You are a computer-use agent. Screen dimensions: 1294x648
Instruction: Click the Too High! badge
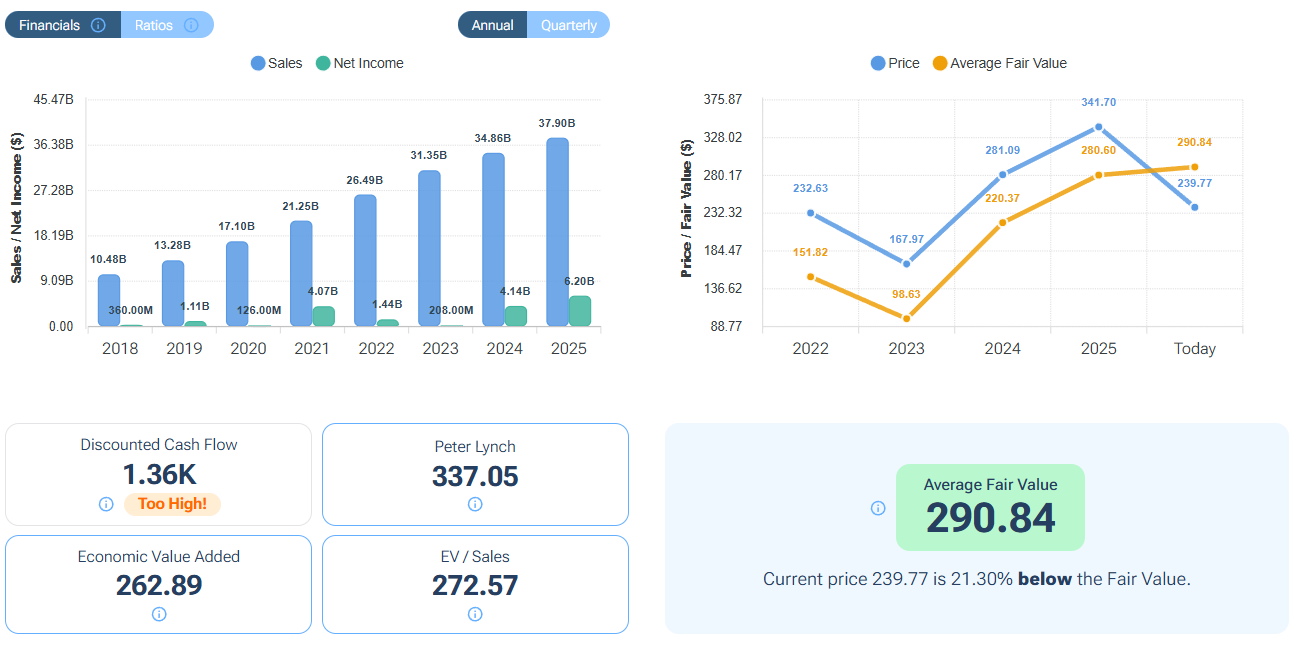point(172,504)
